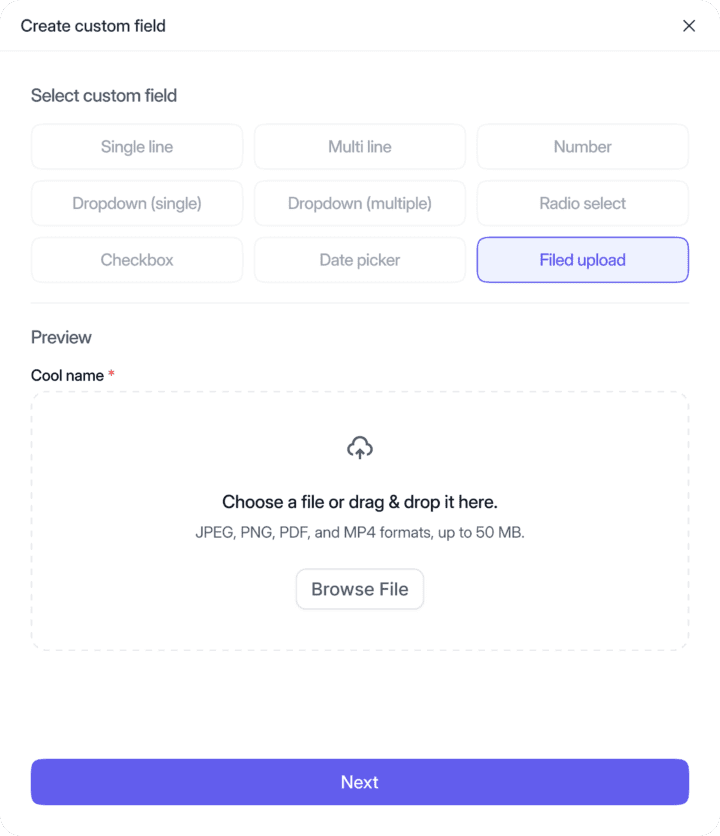Click the Next button

[x=360, y=782]
